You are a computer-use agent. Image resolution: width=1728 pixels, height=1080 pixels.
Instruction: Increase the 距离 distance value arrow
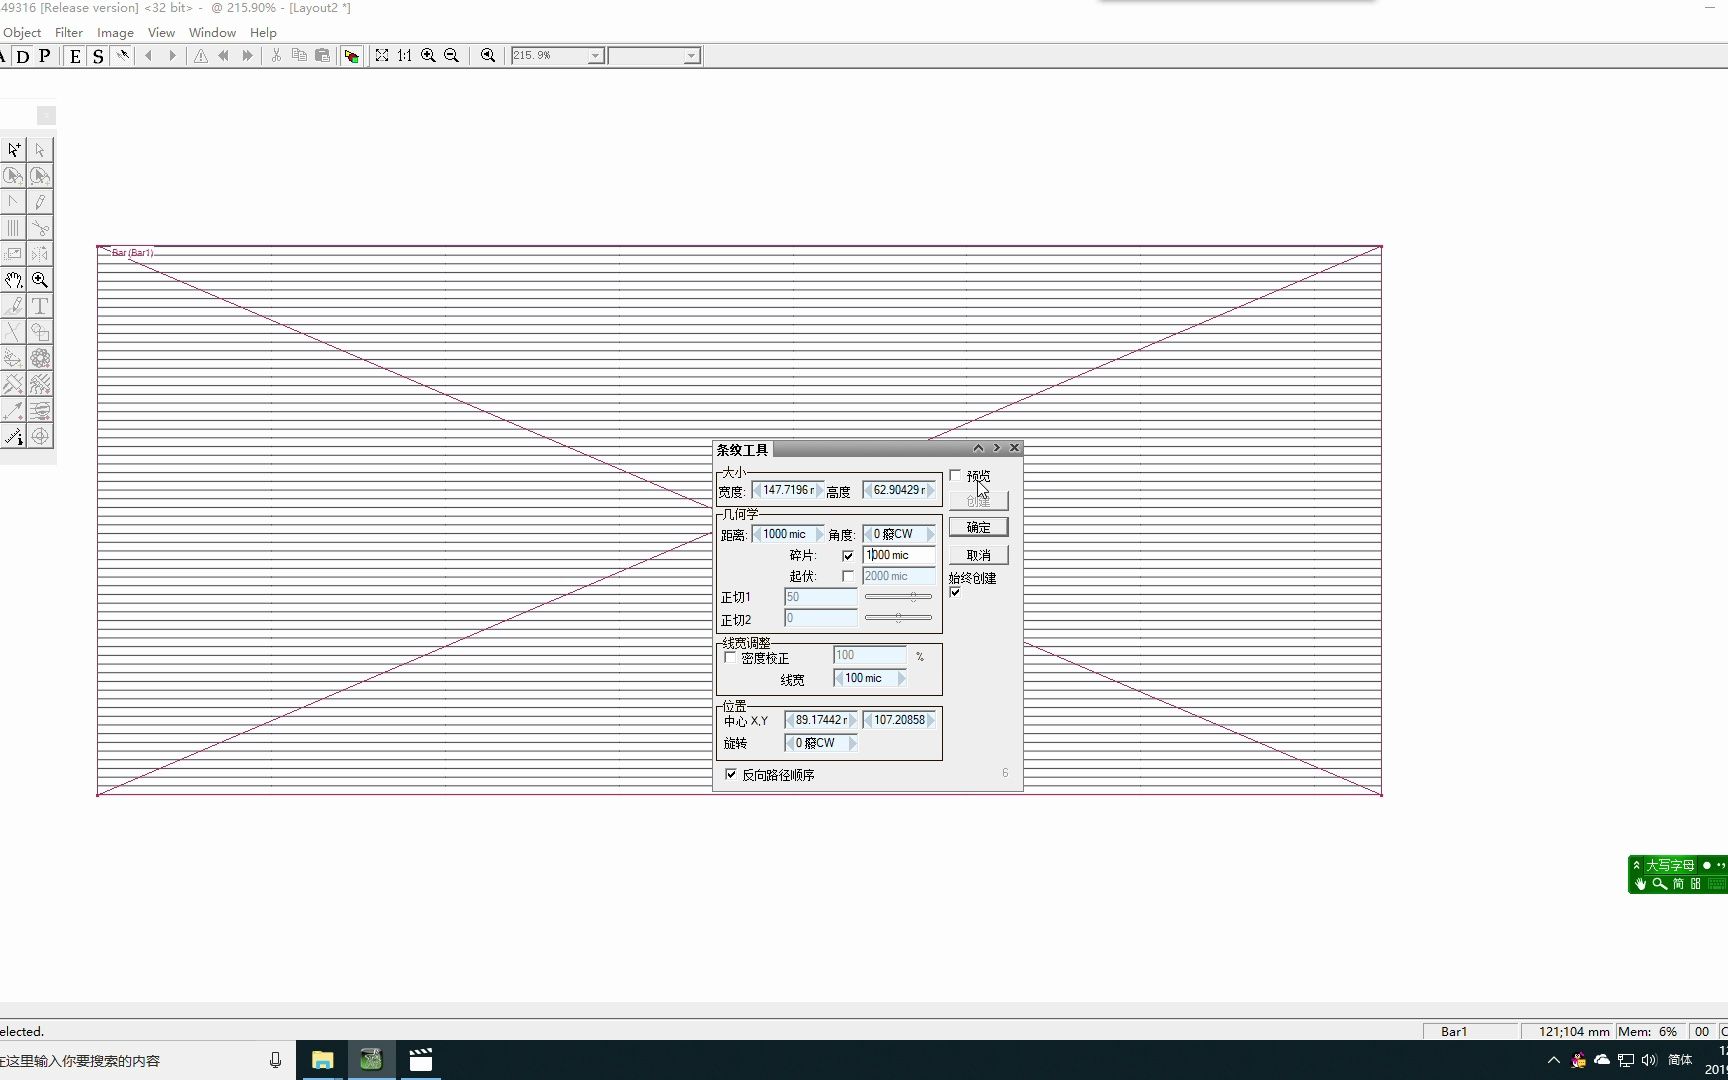tap(820, 534)
